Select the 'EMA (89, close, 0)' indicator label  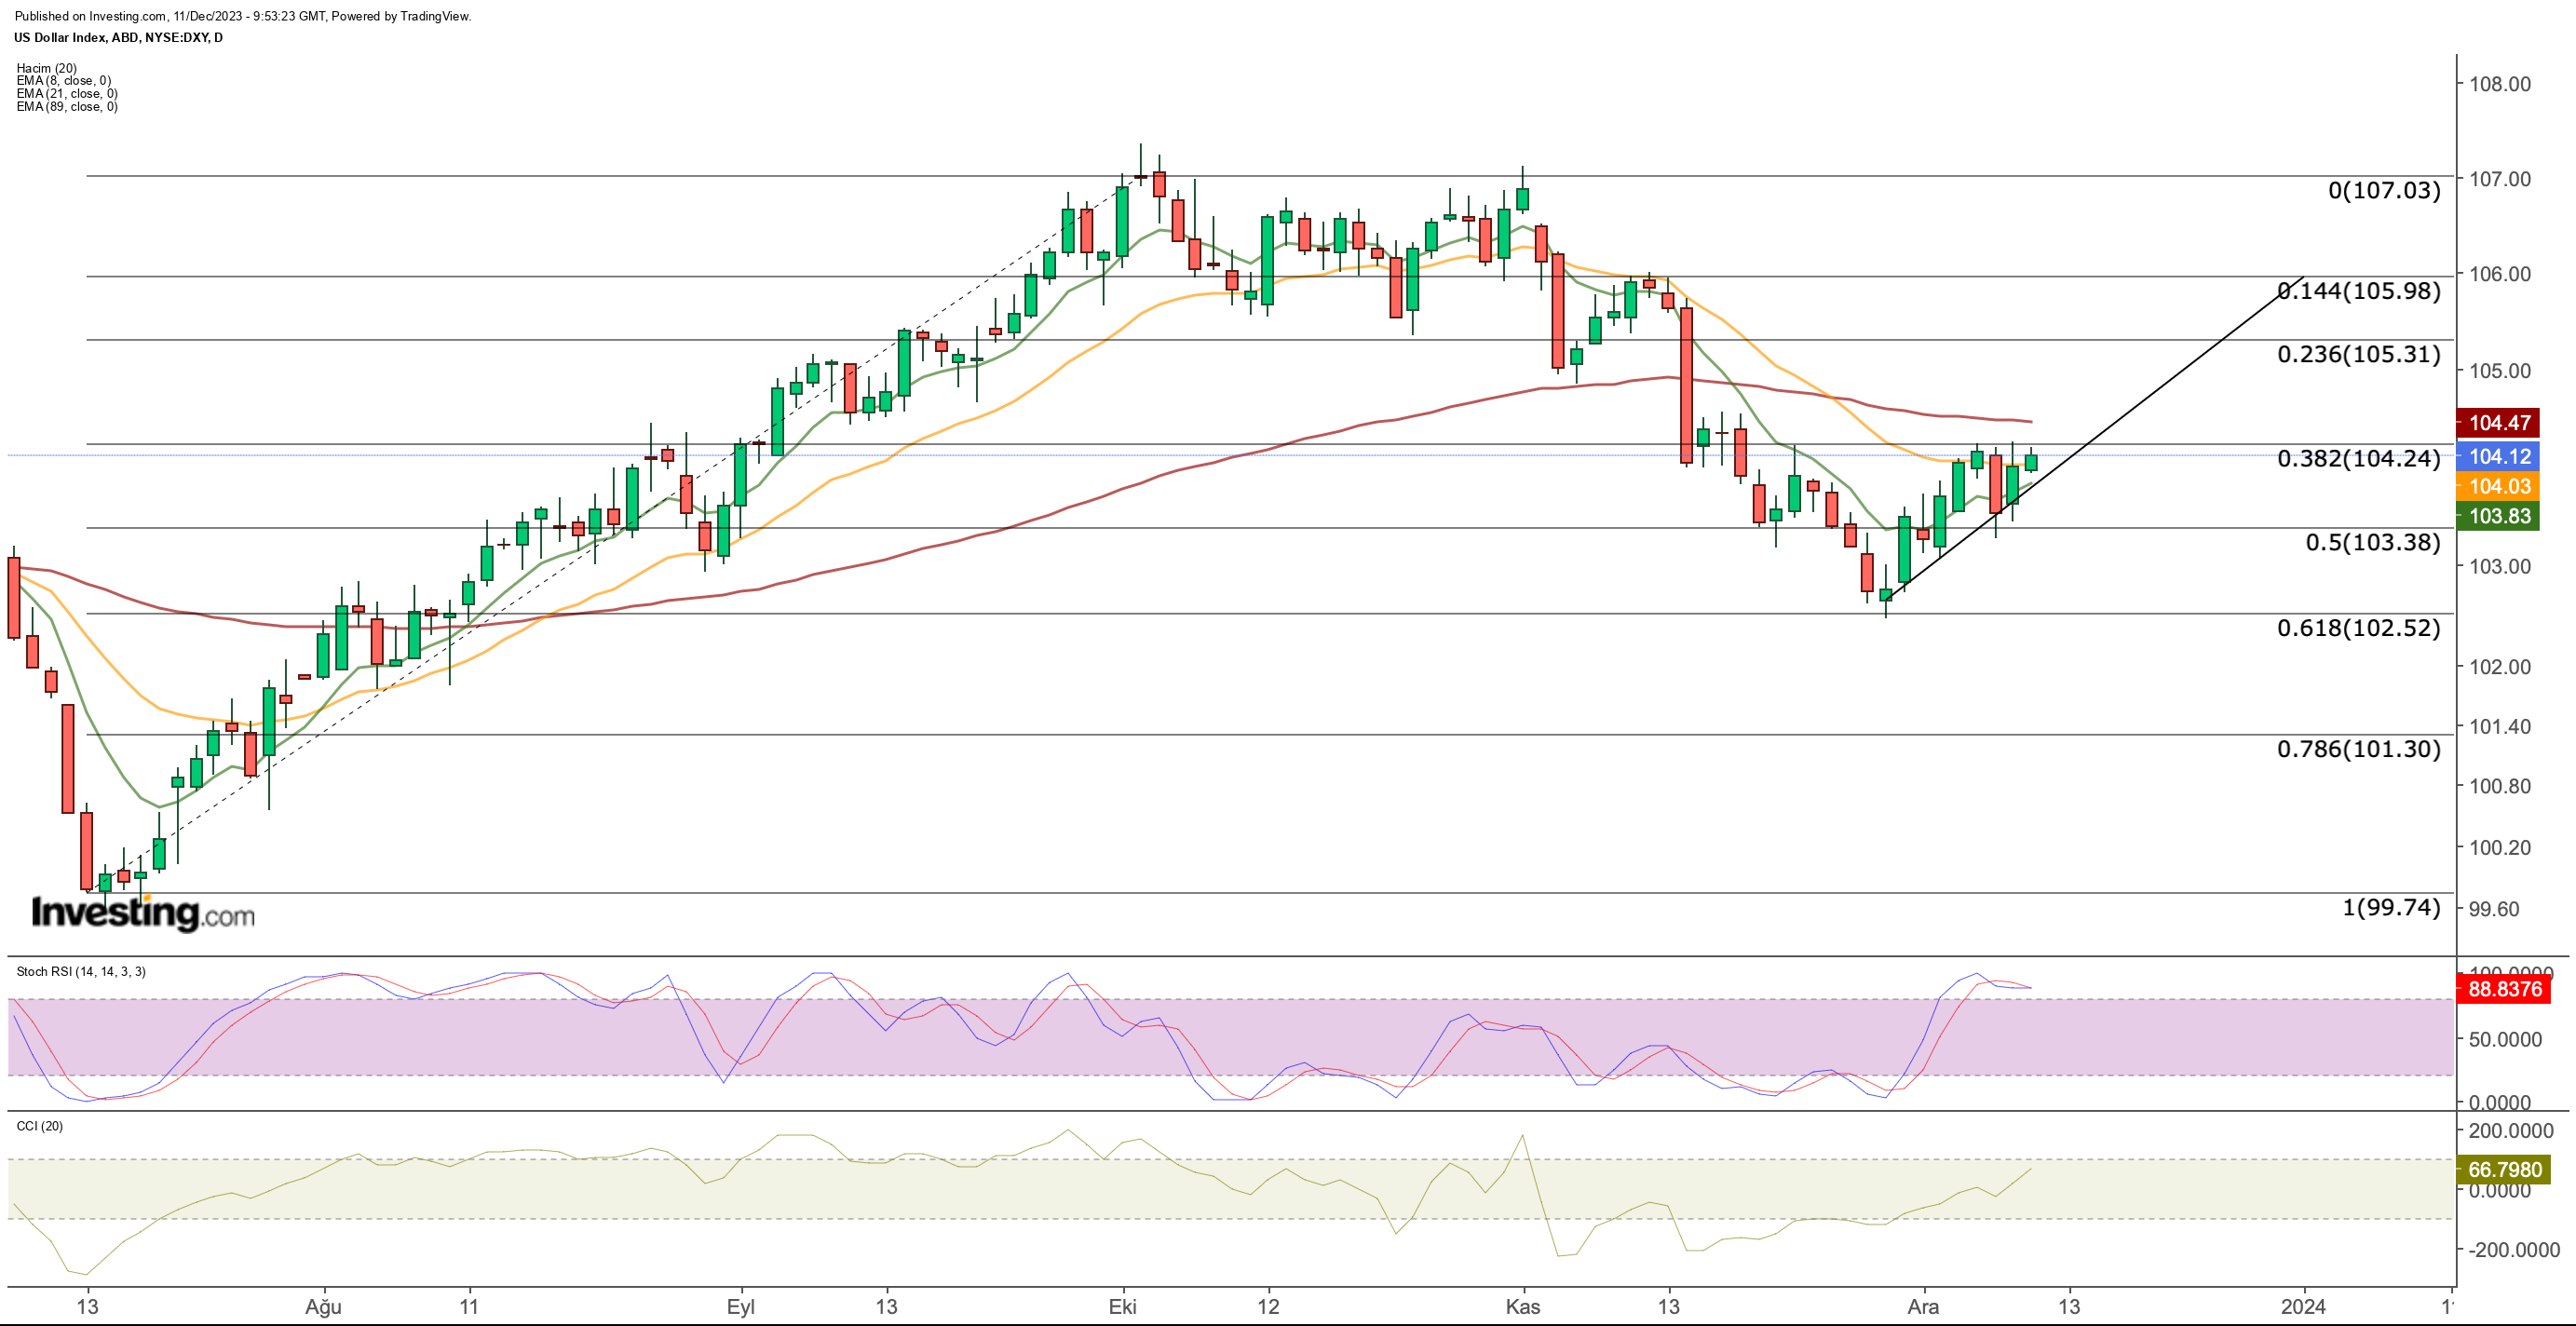(67, 107)
